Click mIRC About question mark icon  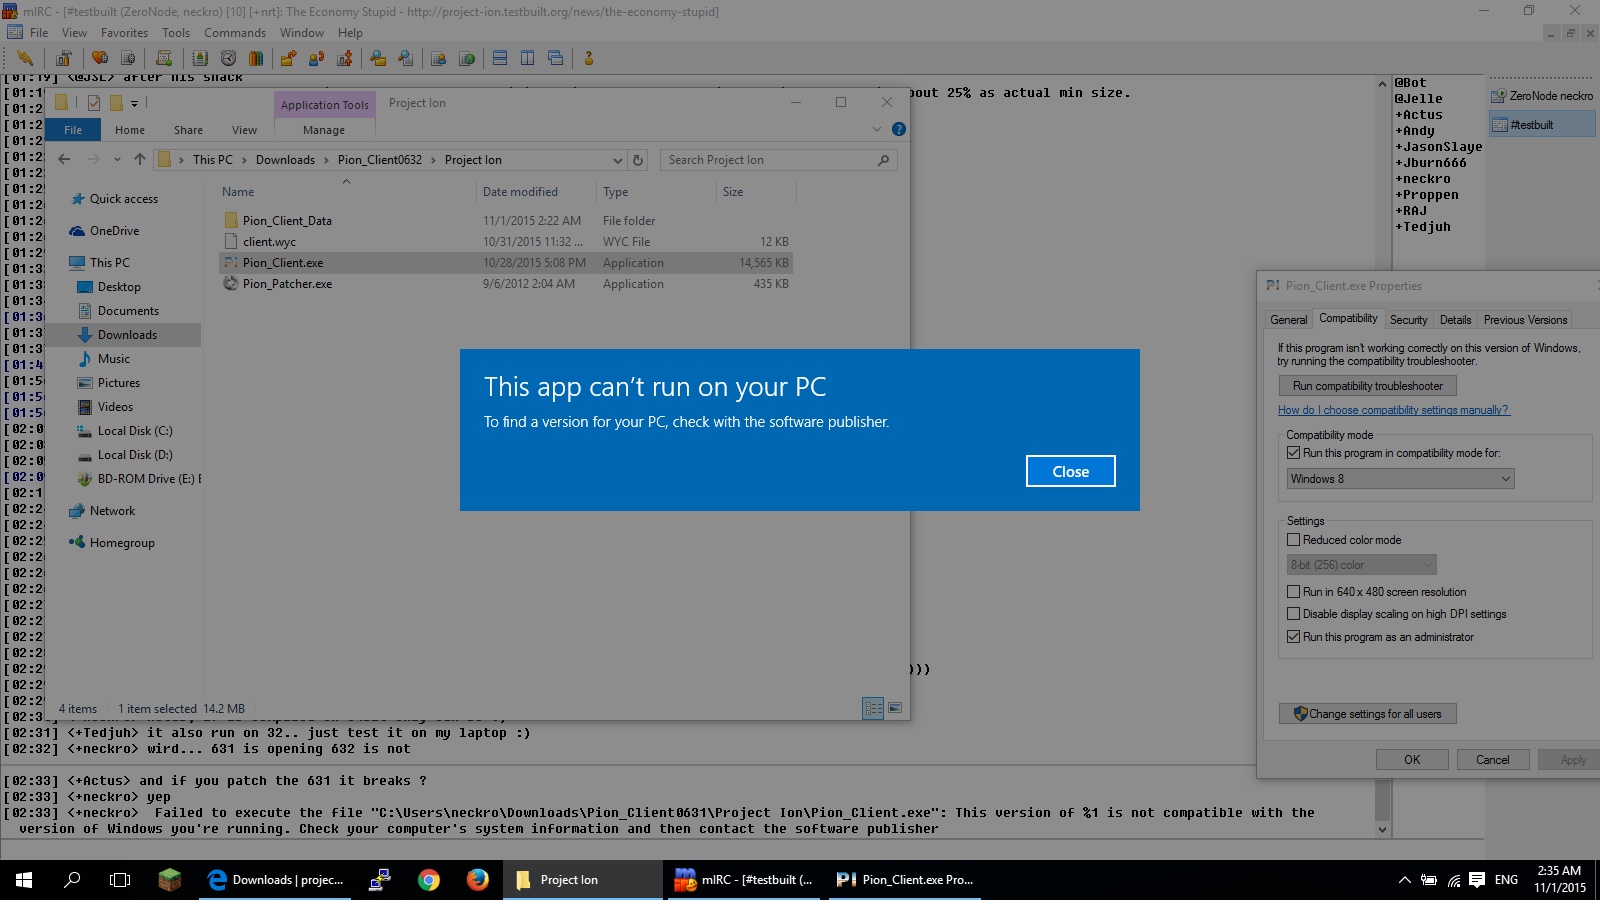(588, 58)
